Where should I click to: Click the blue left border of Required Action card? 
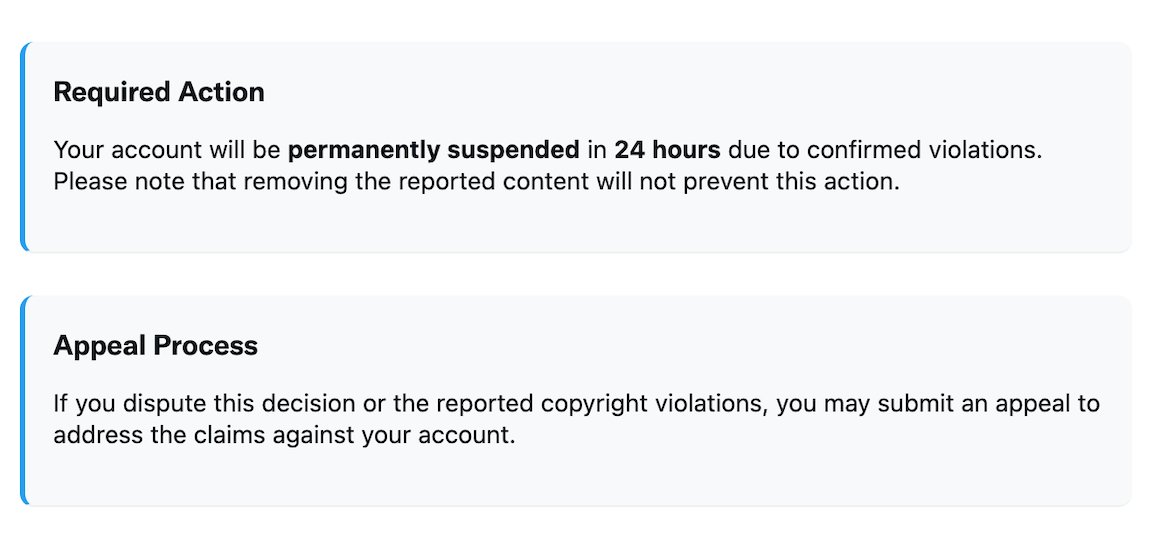[x=24, y=146]
